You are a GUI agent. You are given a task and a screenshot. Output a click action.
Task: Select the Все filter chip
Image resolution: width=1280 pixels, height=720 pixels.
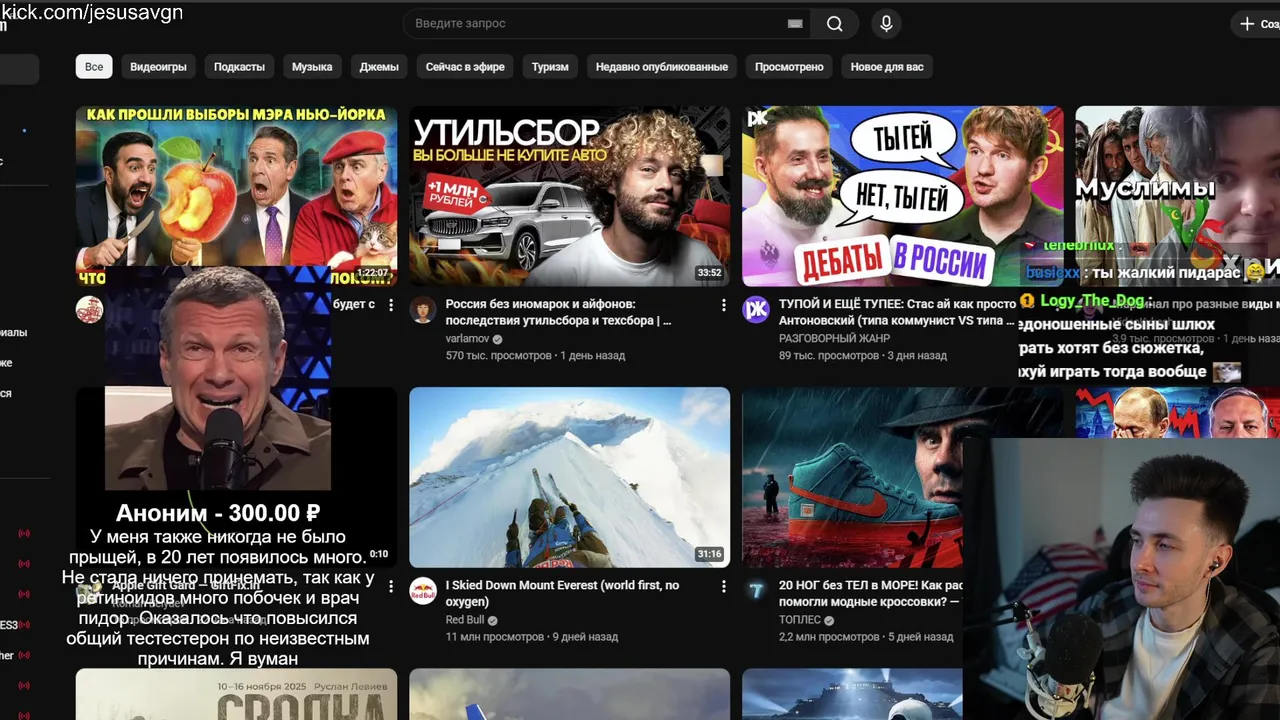94,67
